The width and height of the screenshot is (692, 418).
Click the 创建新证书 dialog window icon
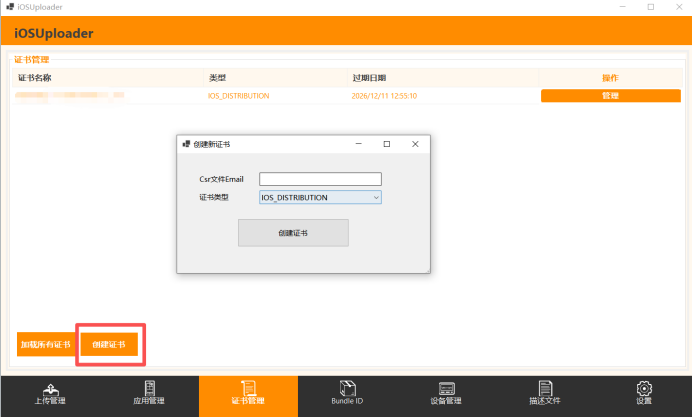tap(186, 144)
